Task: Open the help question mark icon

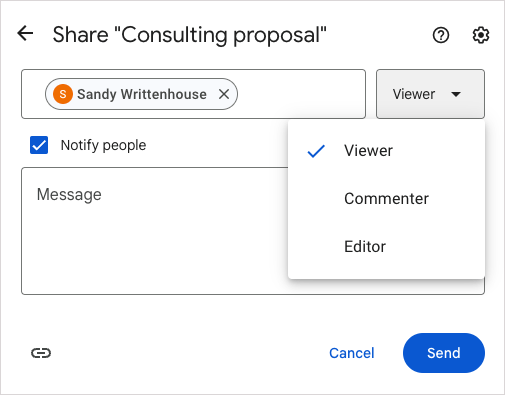Action: 441,35
